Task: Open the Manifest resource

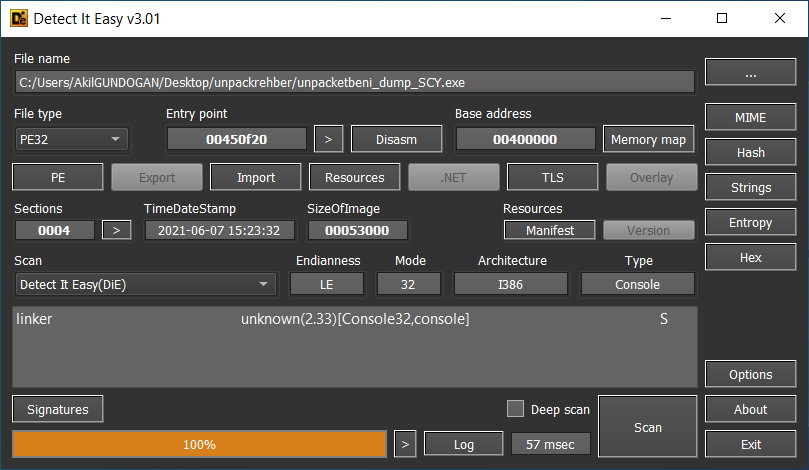Action: click(549, 230)
